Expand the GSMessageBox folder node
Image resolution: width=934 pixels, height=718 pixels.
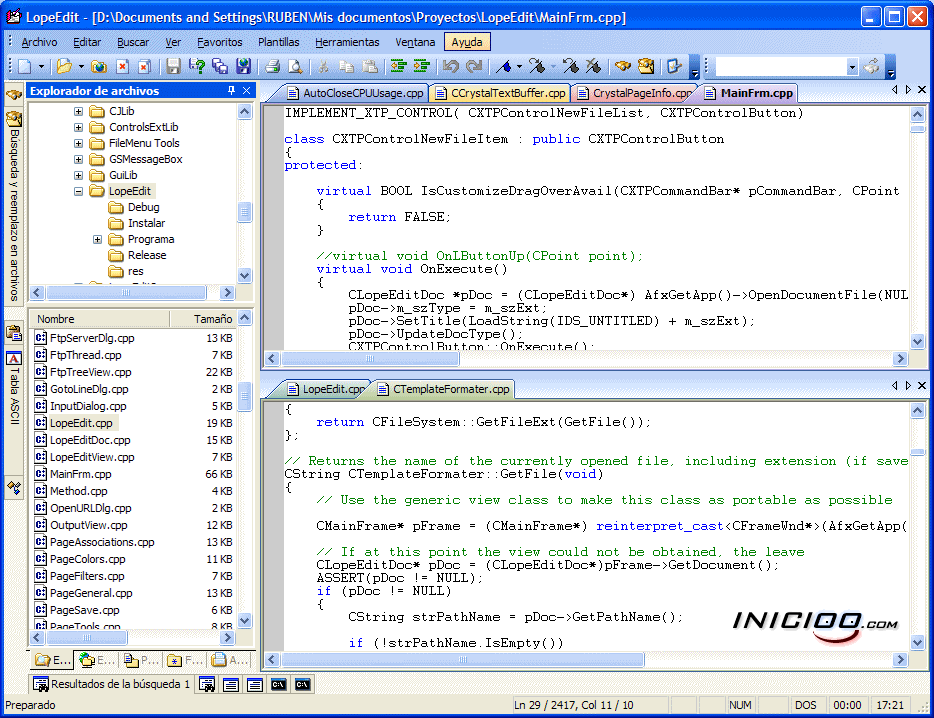[x=78, y=160]
